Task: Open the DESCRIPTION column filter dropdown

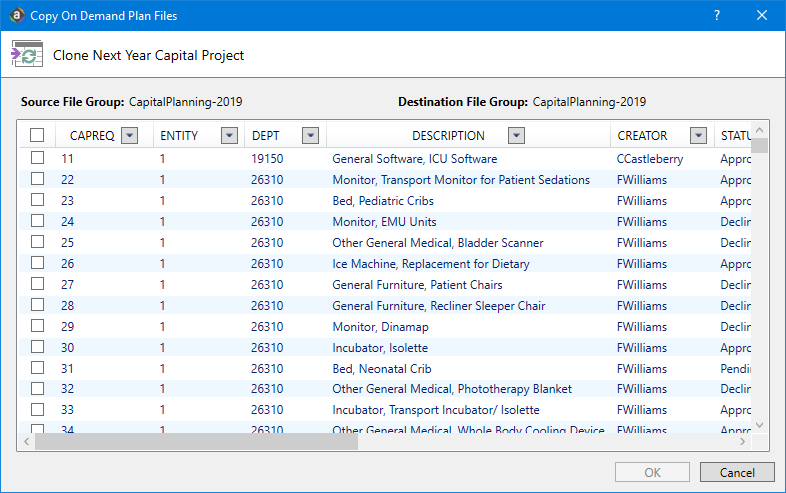Action: [x=516, y=136]
